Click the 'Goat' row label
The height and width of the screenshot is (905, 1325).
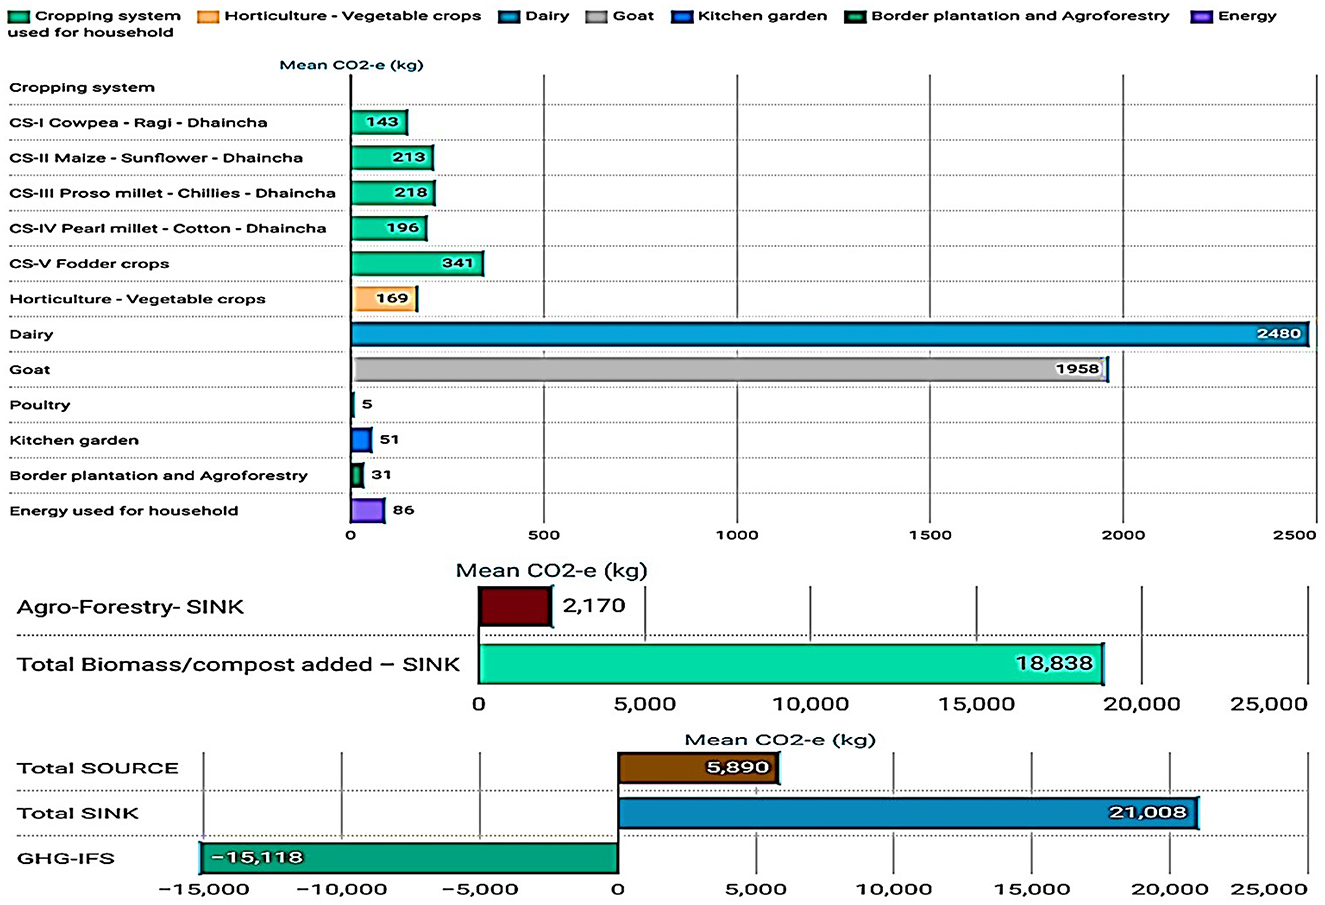[x=29, y=370]
